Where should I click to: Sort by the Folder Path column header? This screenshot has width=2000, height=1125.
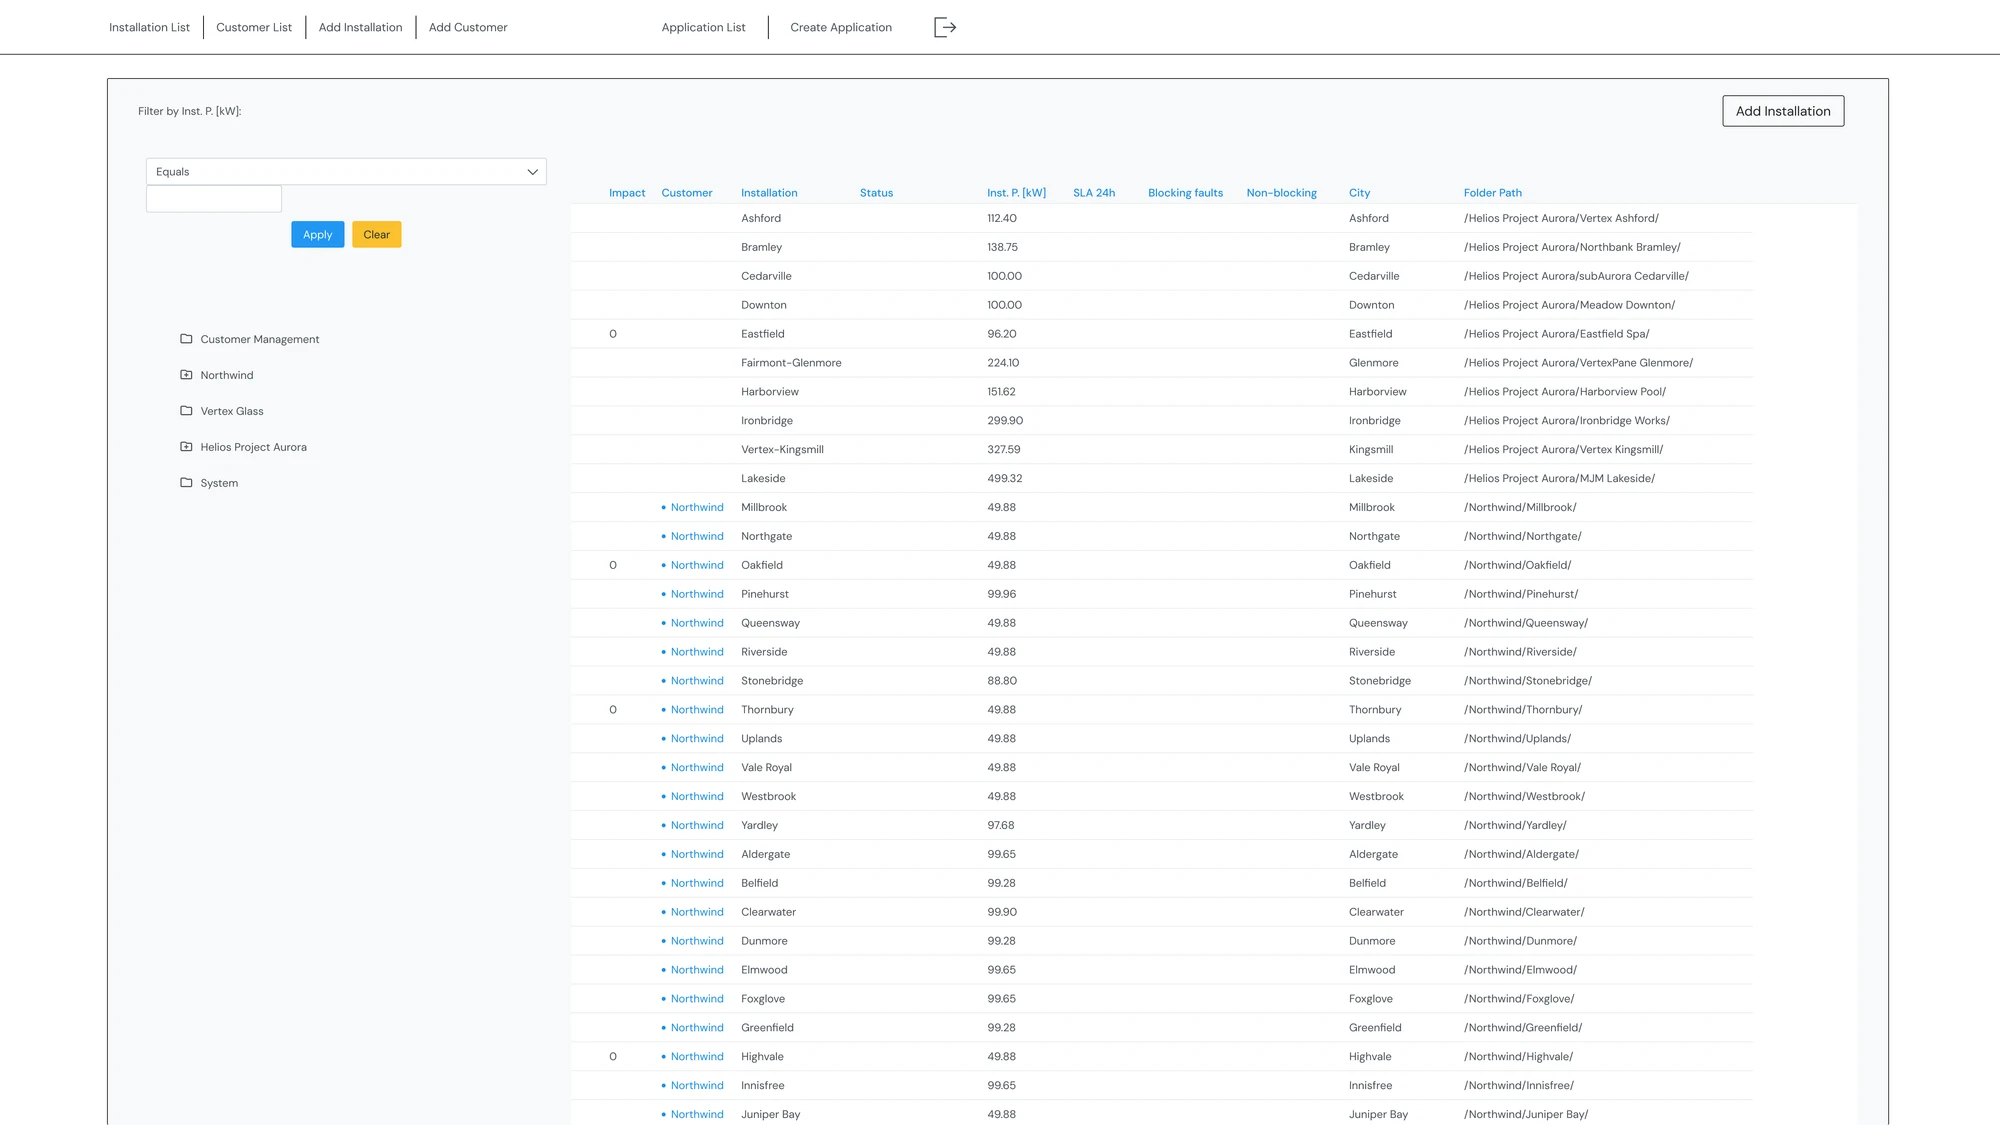coord(1492,193)
